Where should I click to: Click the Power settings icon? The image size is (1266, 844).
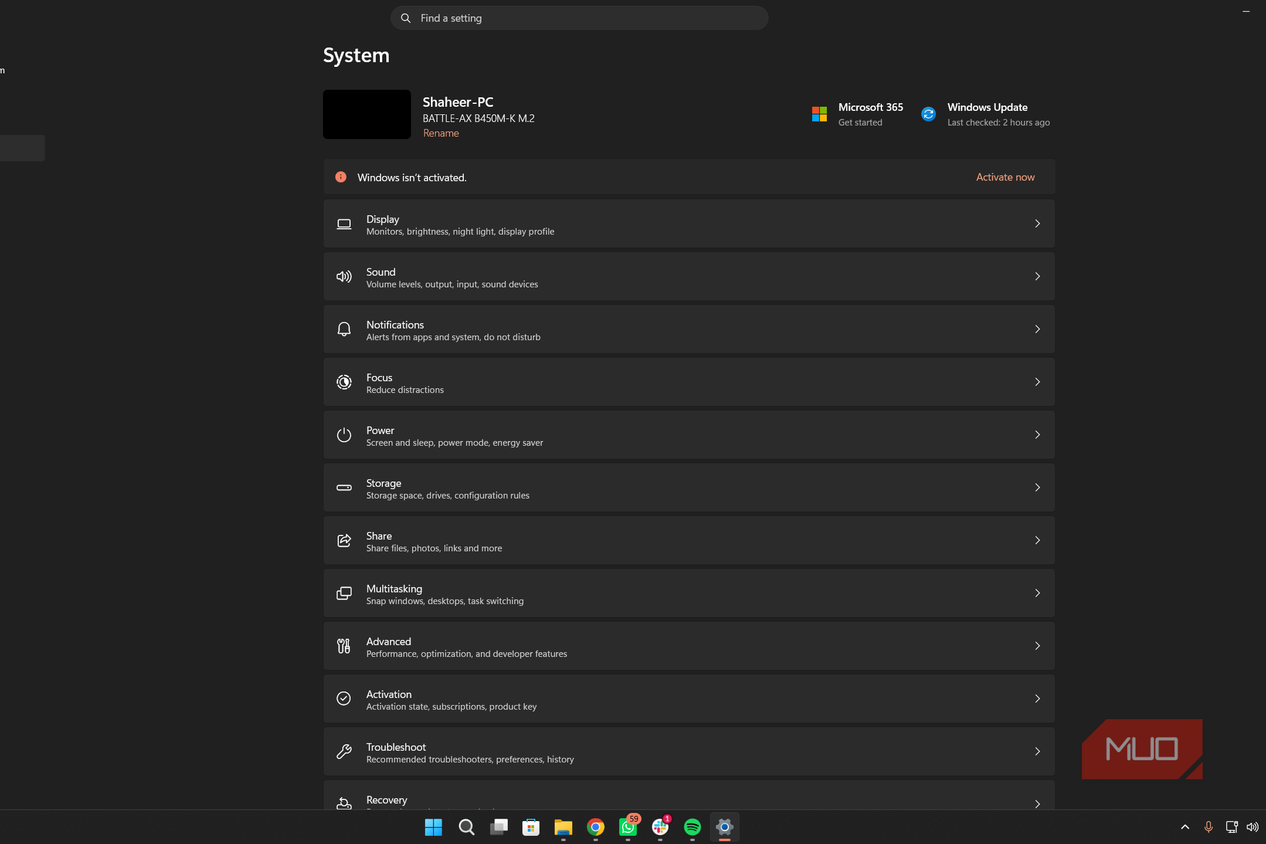tap(344, 435)
